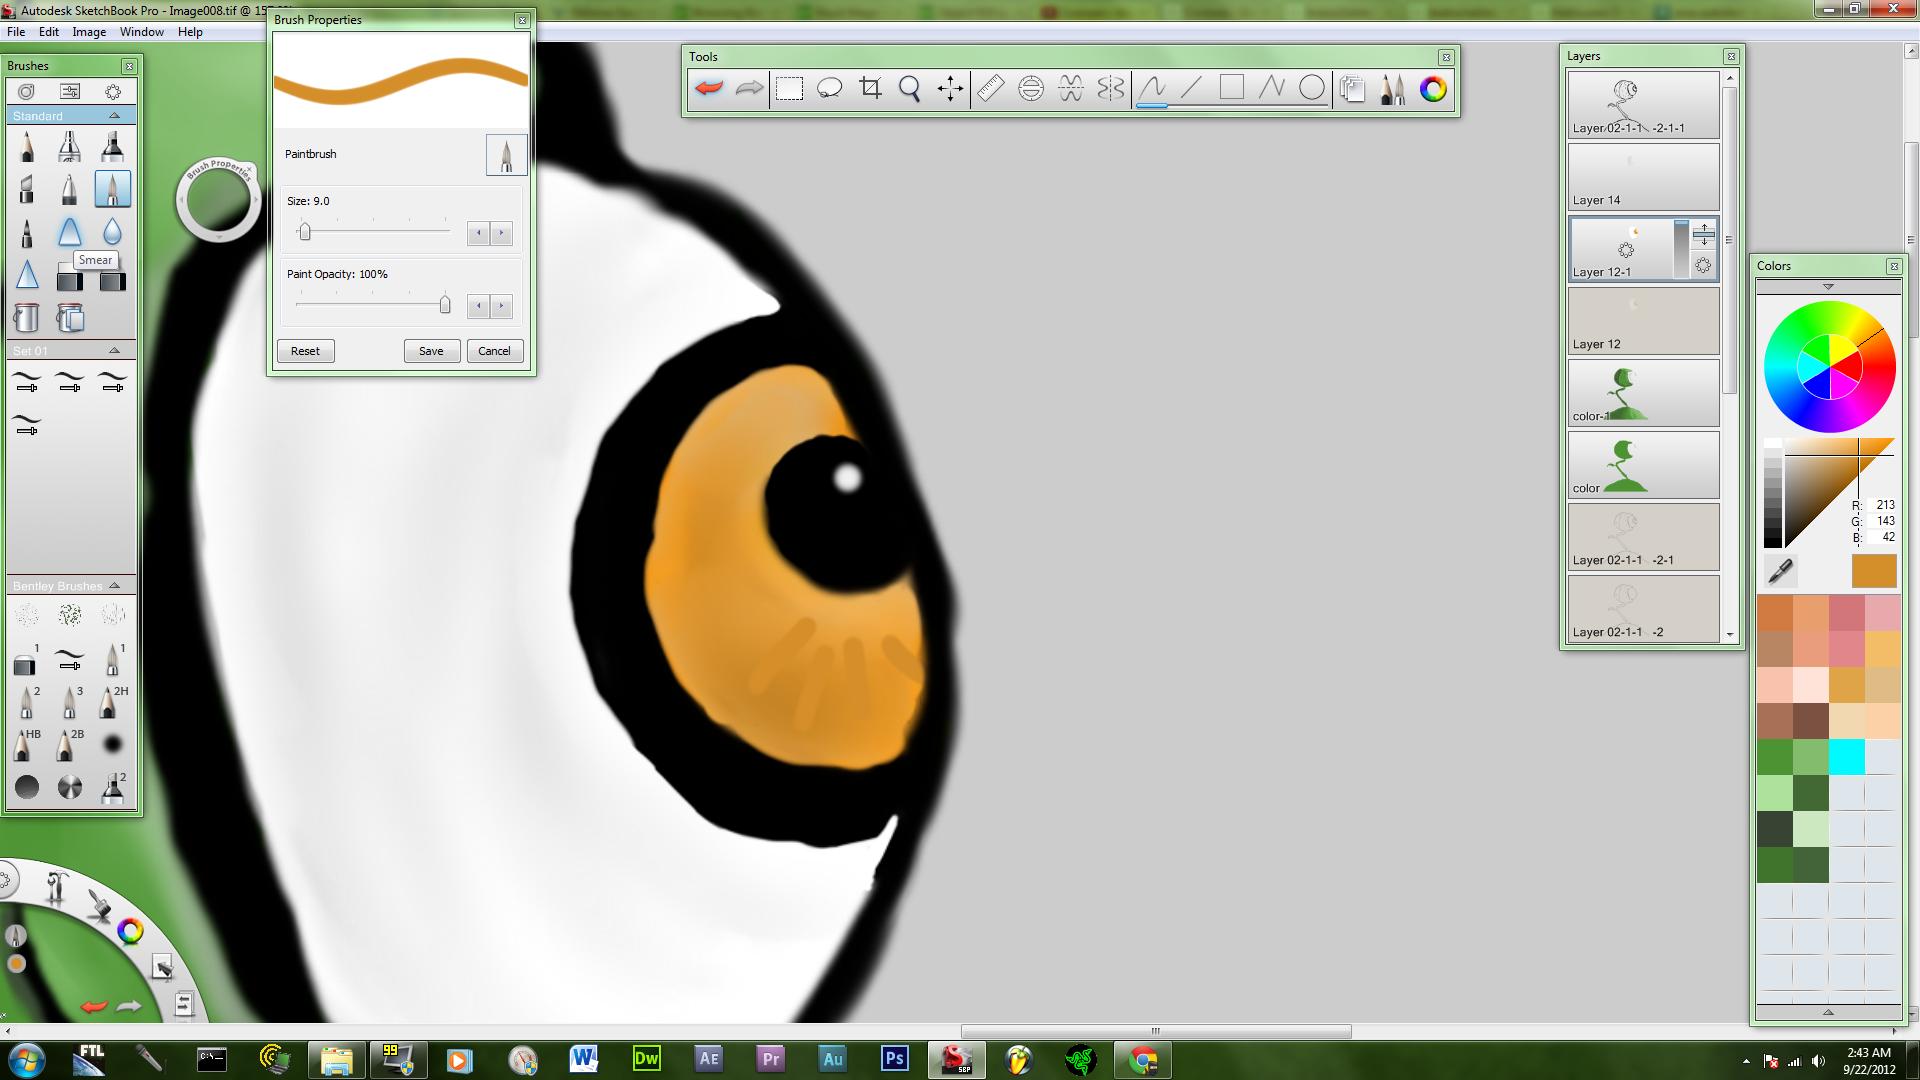The height and width of the screenshot is (1080, 1920).
Task: Click Cancel in Brush Properties
Action: 494,351
